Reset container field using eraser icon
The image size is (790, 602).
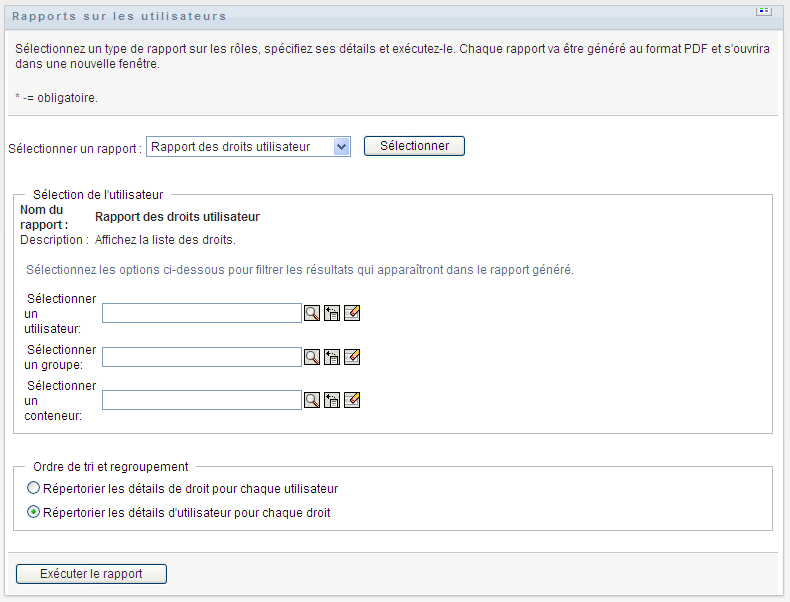[x=351, y=400]
